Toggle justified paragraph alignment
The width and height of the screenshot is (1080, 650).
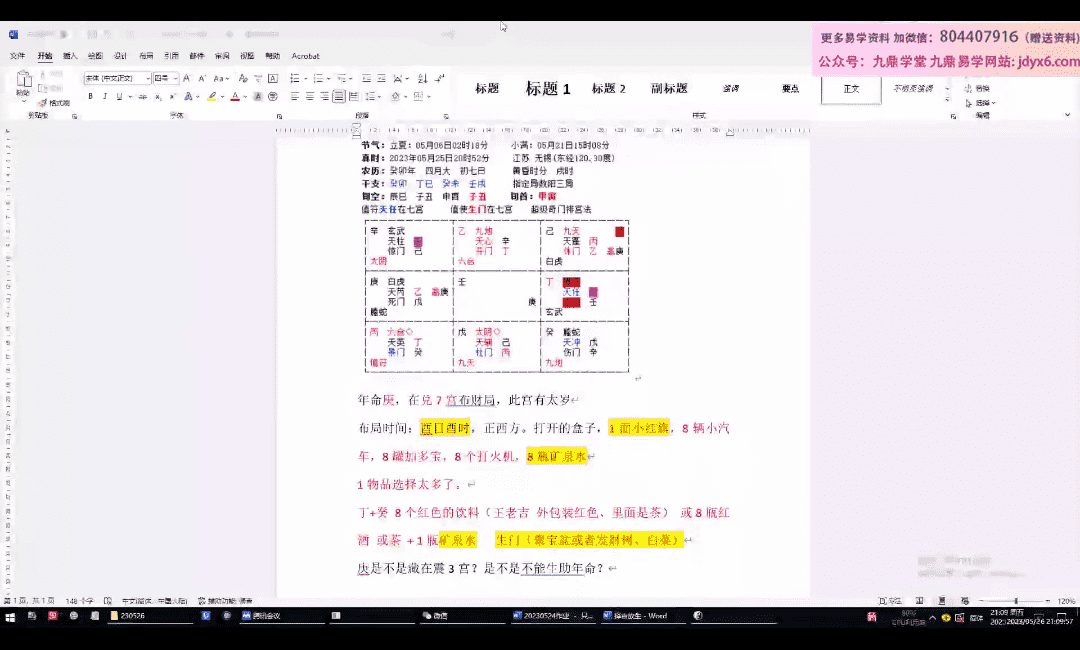point(339,97)
